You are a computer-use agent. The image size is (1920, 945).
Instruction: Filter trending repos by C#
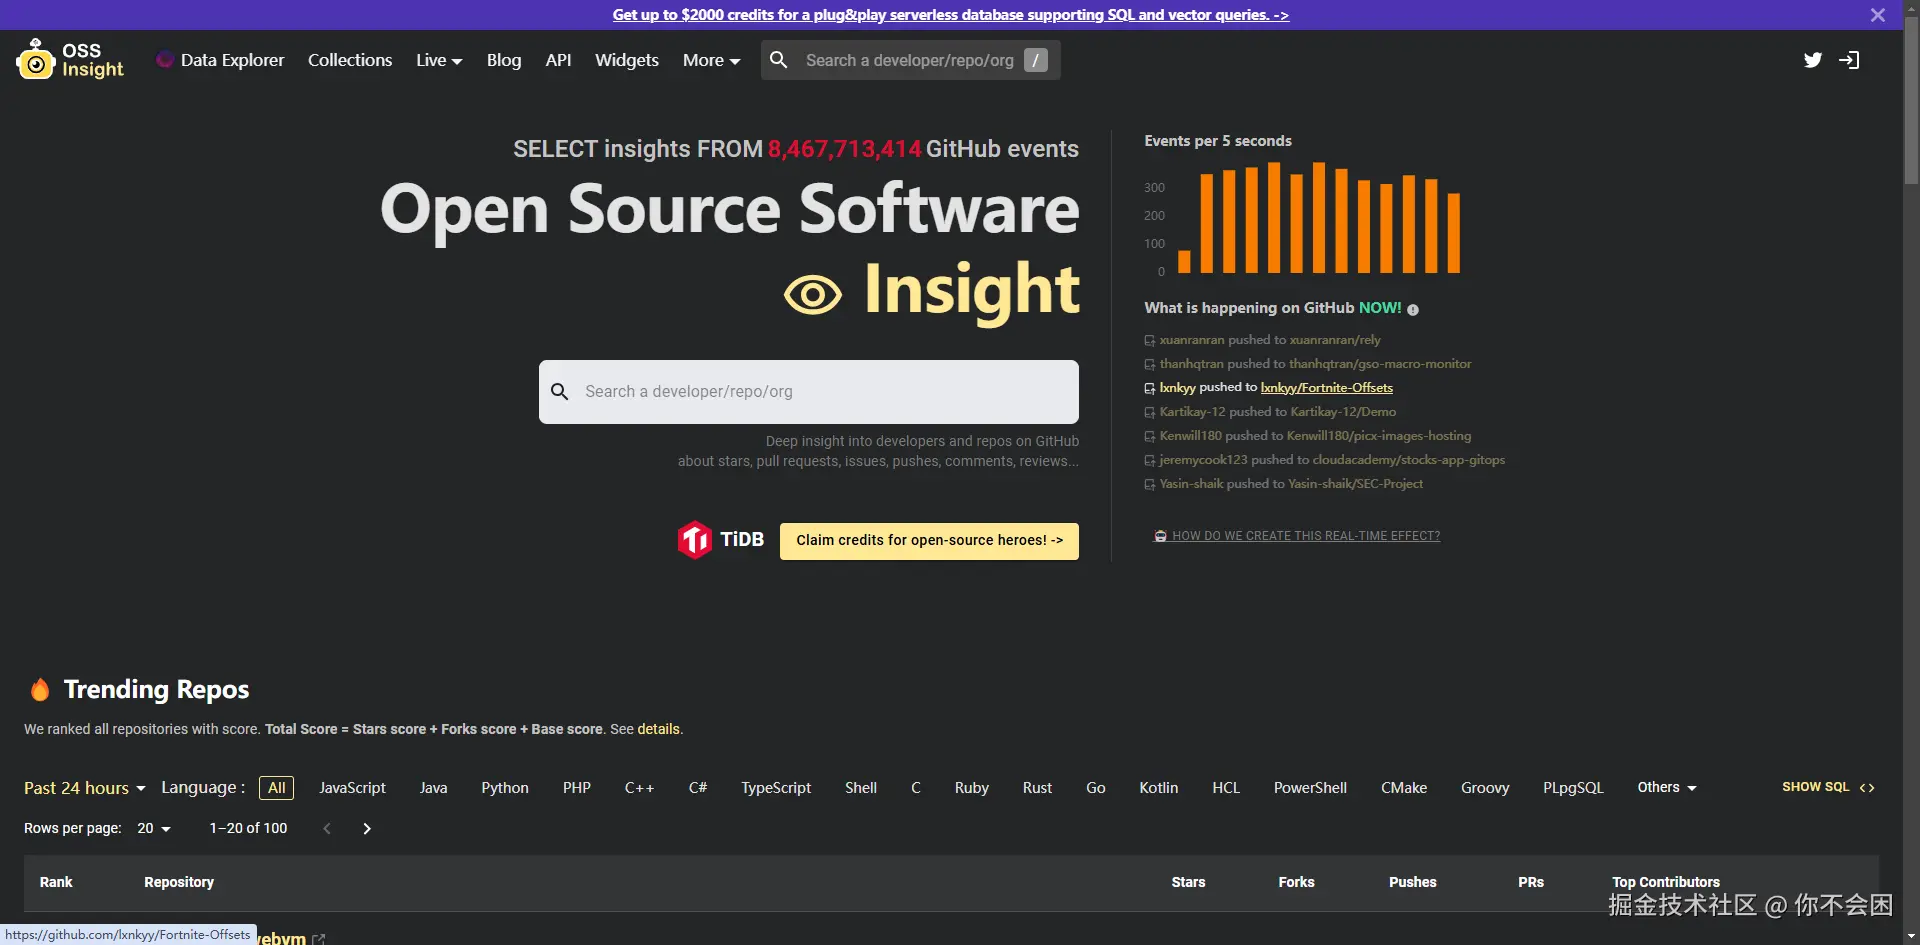pyautogui.click(x=698, y=788)
